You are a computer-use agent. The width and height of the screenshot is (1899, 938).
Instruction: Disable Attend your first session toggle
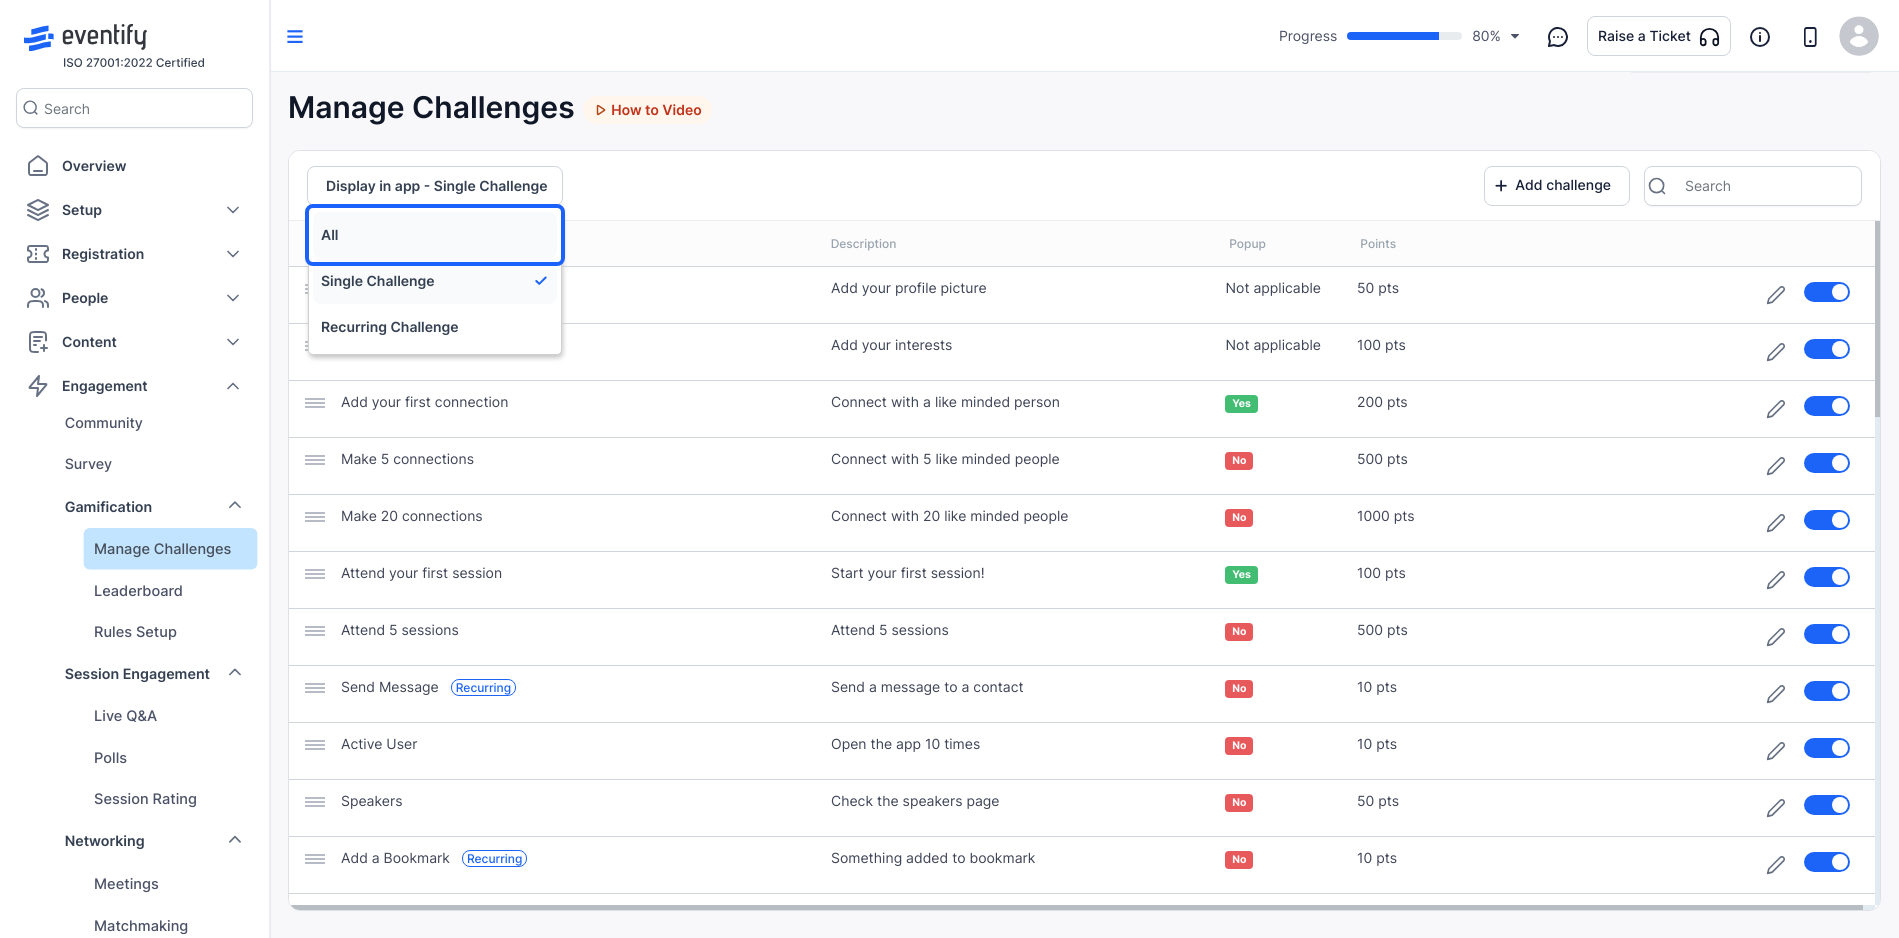(1827, 577)
